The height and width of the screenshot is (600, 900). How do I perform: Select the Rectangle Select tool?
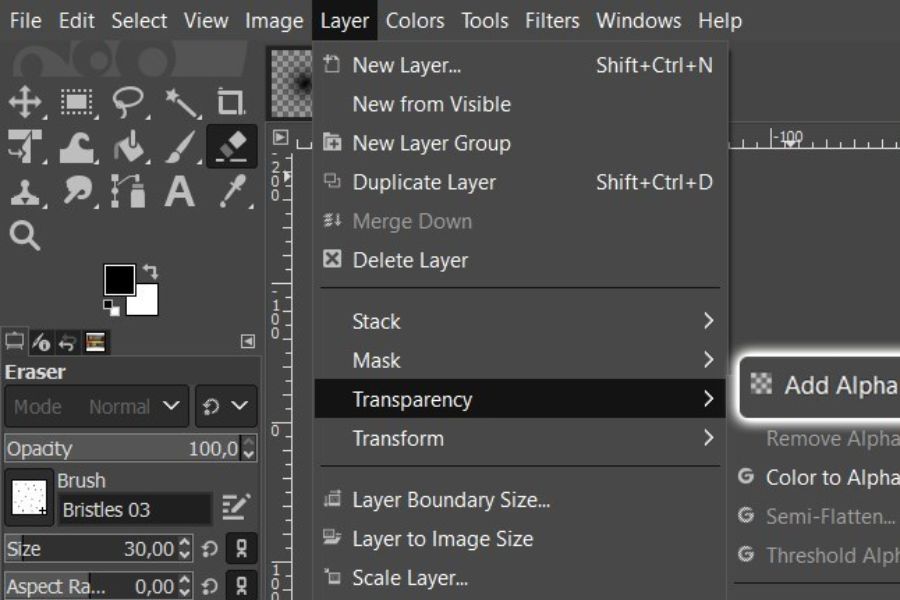point(76,102)
